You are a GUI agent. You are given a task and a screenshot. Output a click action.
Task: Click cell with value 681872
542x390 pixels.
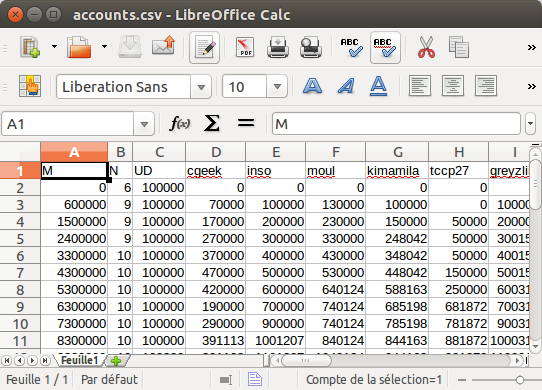459,307
